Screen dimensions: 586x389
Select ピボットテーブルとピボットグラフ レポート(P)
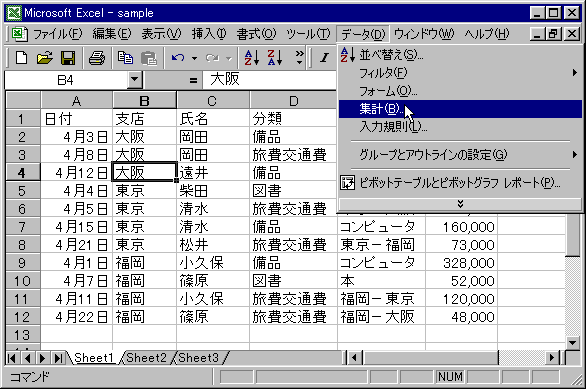(x=460, y=183)
